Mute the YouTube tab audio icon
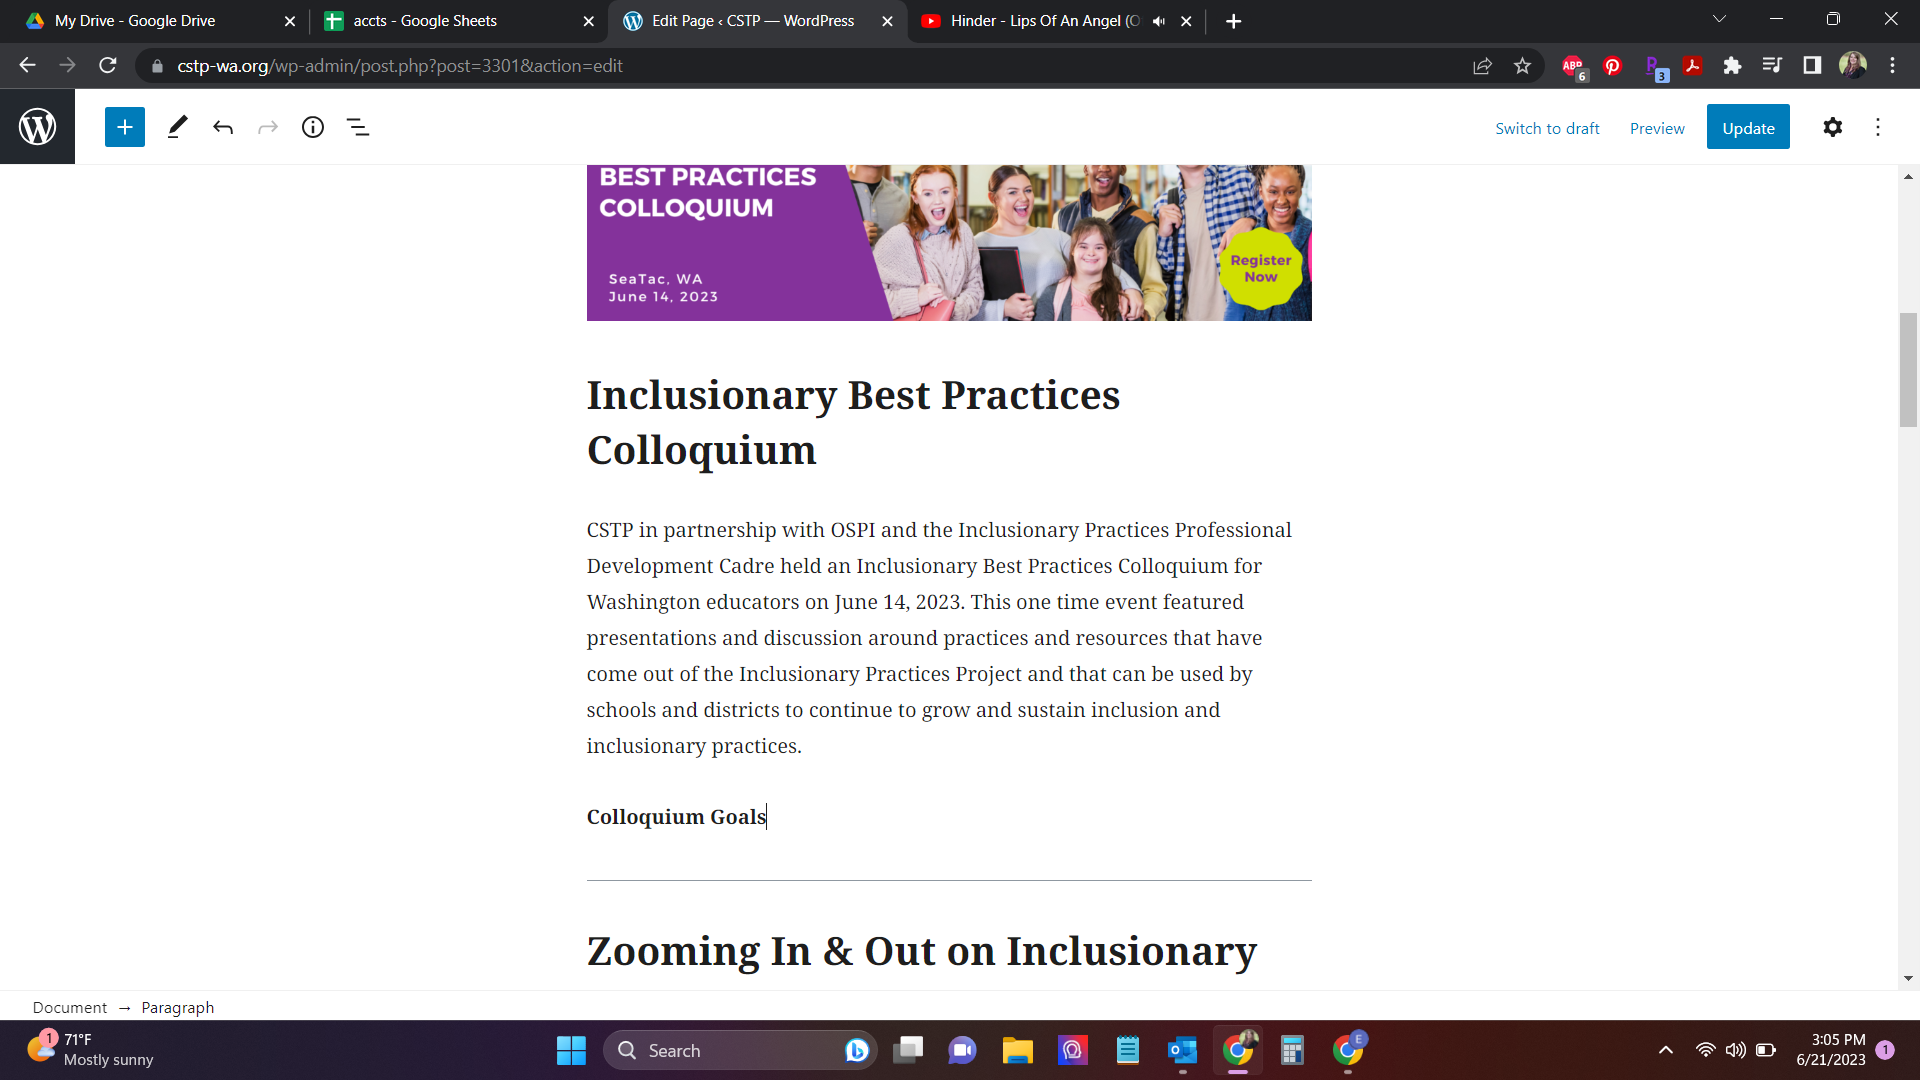 pos(1159,21)
